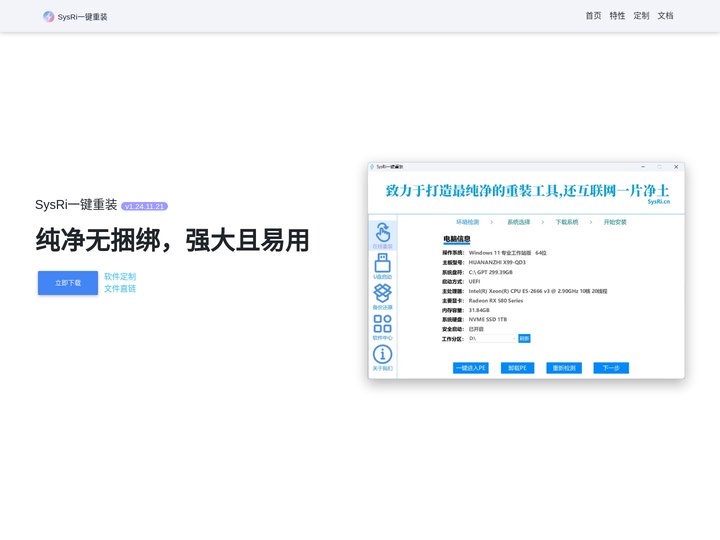Image resolution: width=720 pixels, height=540 pixels.
Task: Click the headline 纯净无捆绑，强大且易用
Action: [x=172, y=240]
